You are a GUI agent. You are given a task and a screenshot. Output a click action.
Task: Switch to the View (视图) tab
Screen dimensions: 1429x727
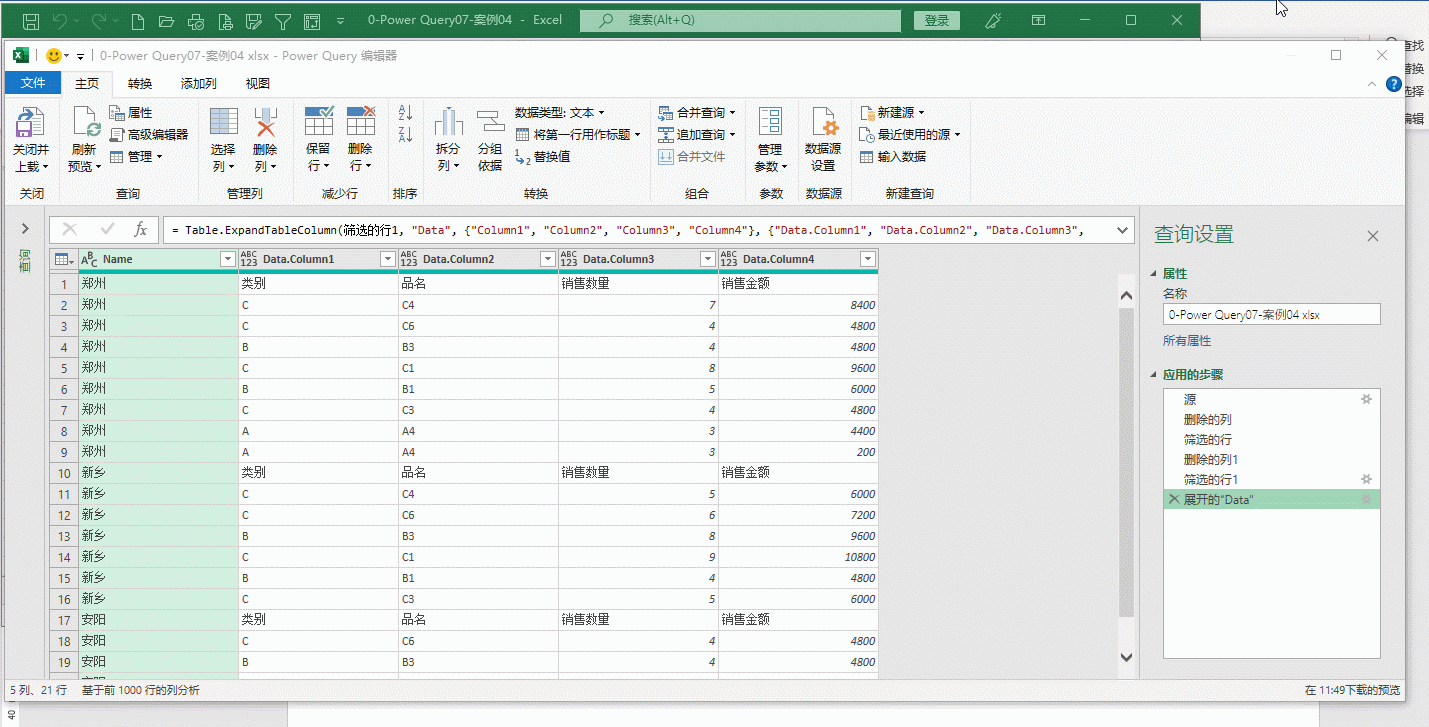(258, 84)
